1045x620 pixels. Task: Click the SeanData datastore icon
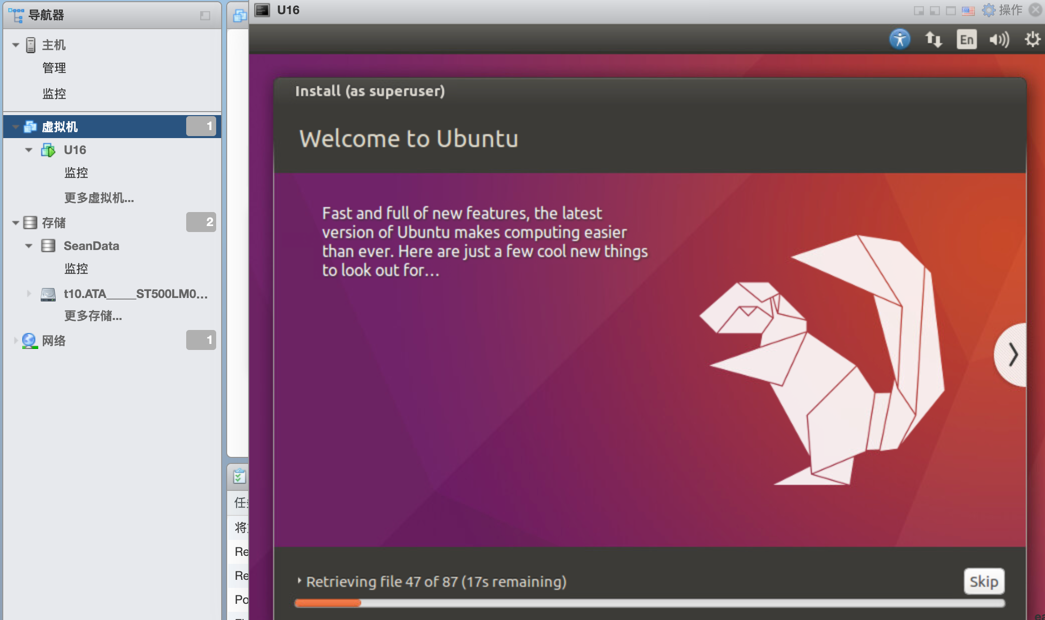48,246
